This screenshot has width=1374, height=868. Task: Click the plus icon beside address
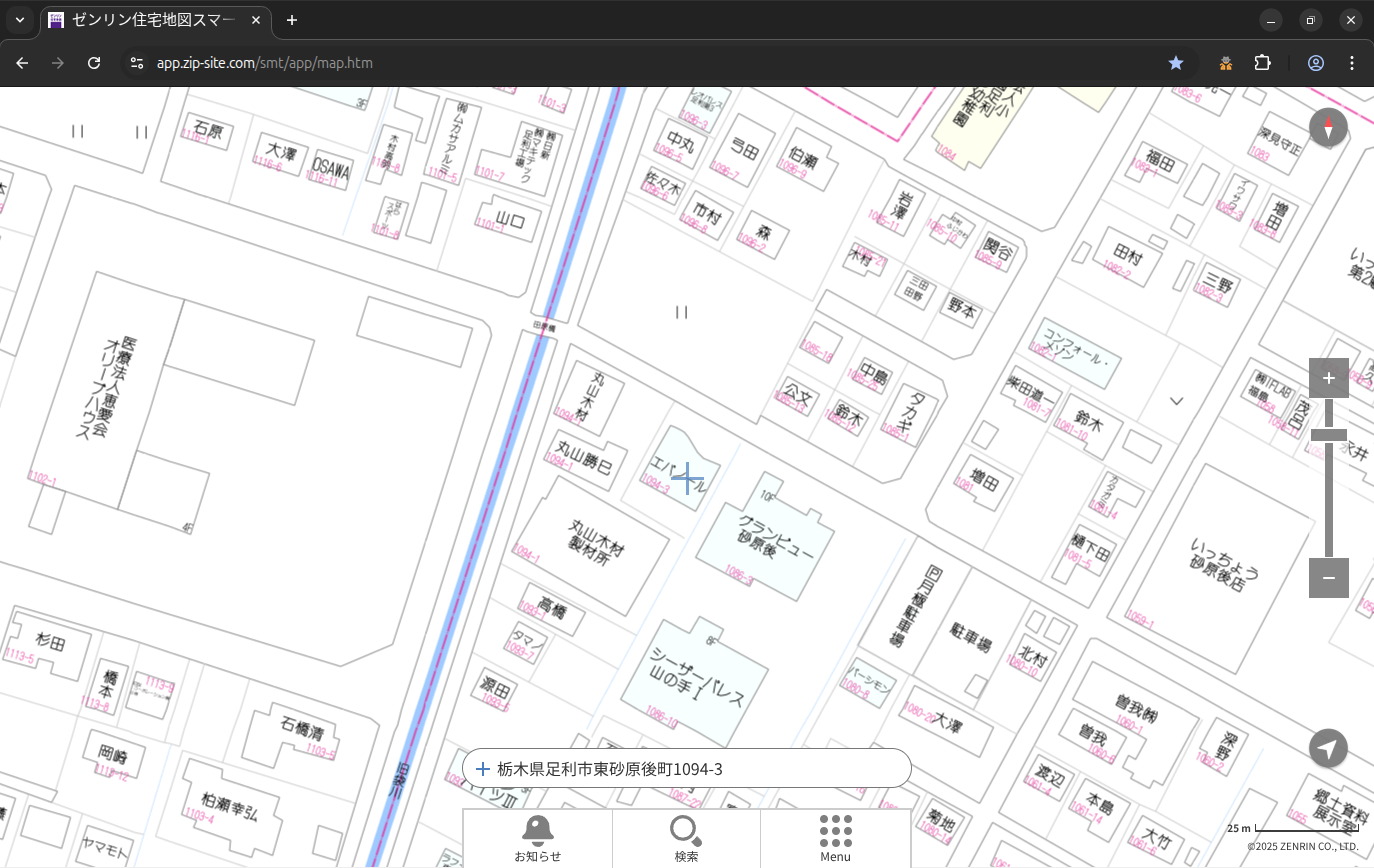(x=483, y=769)
